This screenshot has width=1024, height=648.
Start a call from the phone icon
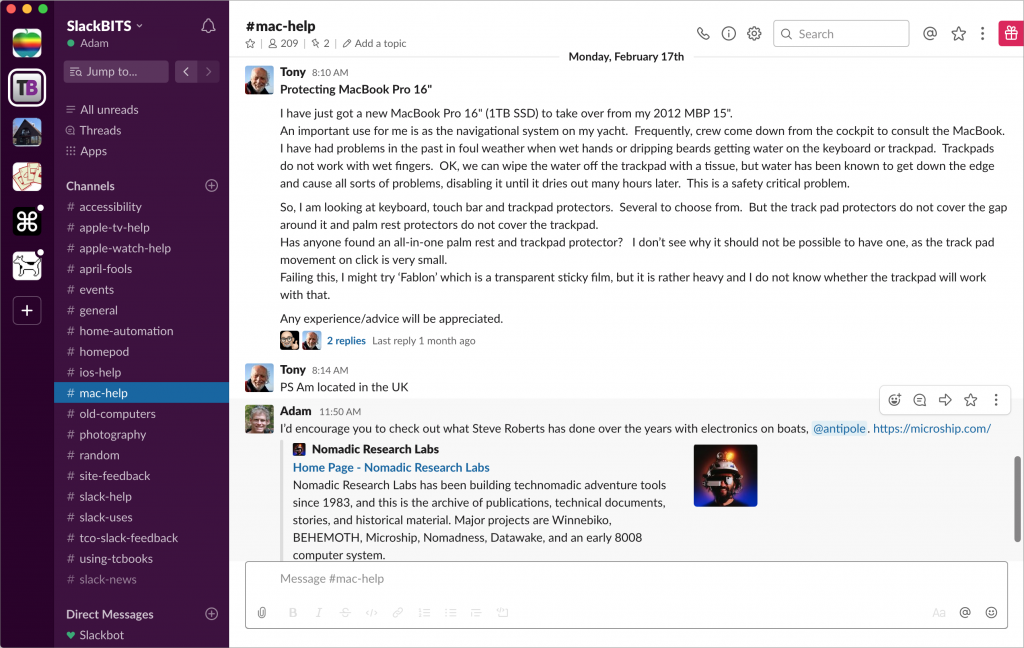701,32
